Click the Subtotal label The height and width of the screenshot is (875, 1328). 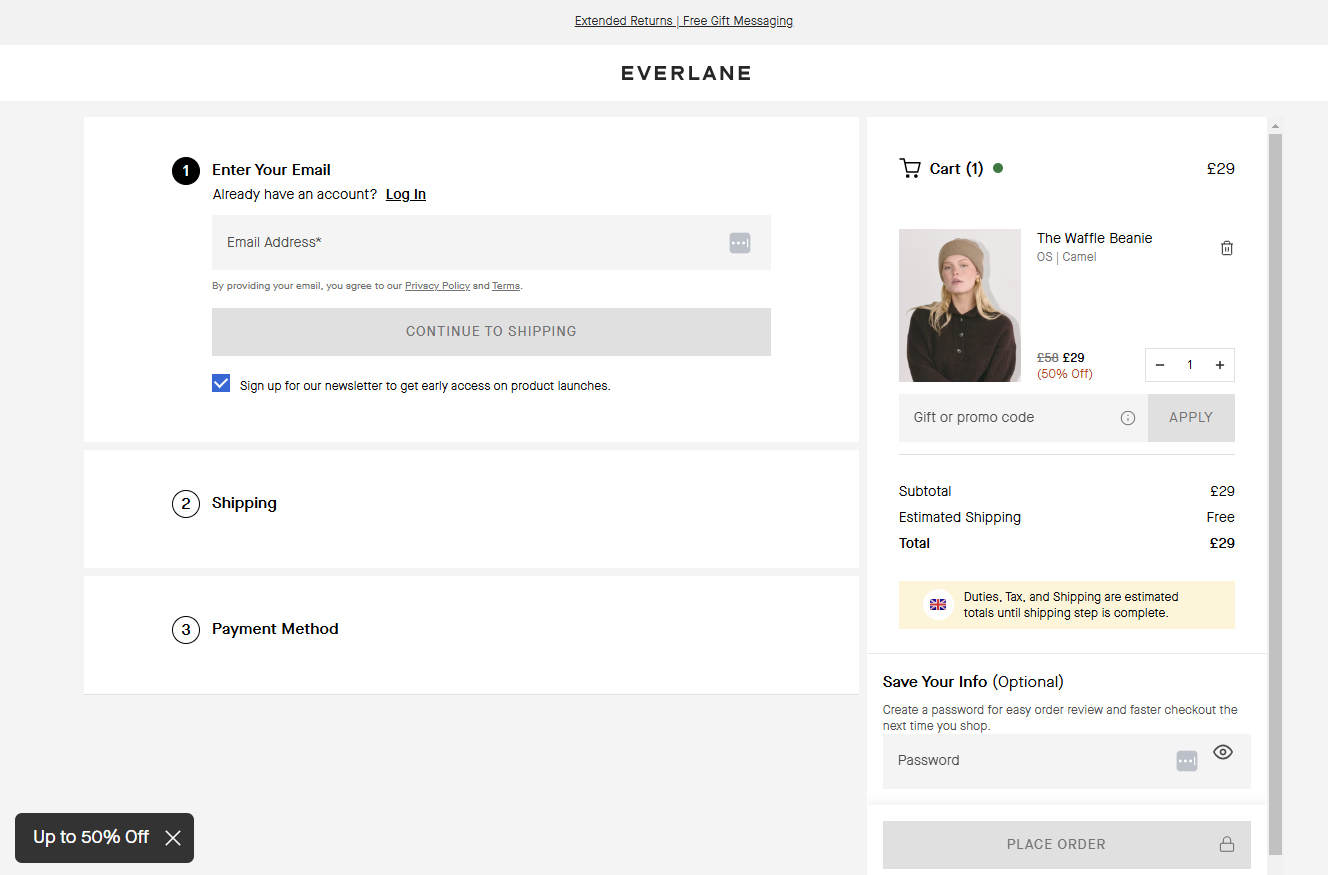pyautogui.click(x=925, y=491)
